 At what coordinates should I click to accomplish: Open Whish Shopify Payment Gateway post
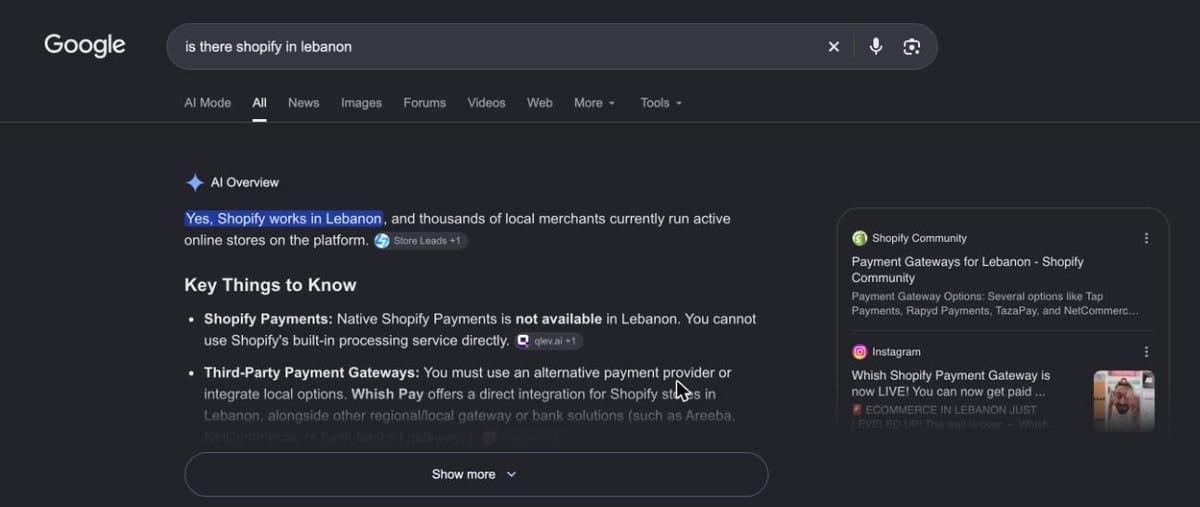950,384
